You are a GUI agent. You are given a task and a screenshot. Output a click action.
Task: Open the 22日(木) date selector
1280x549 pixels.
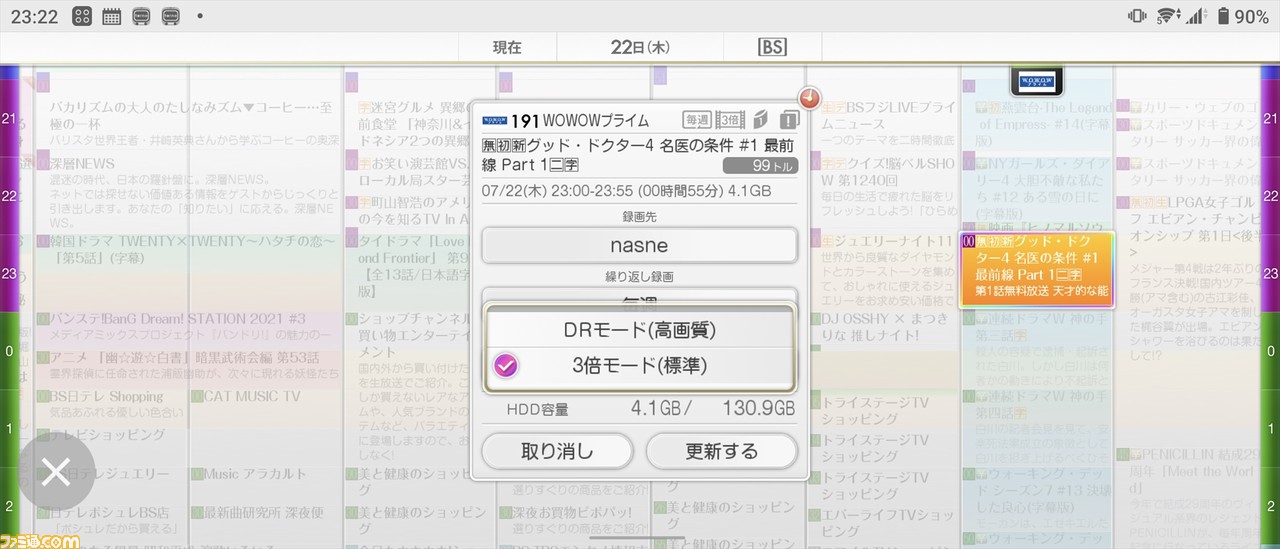[x=640, y=47]
